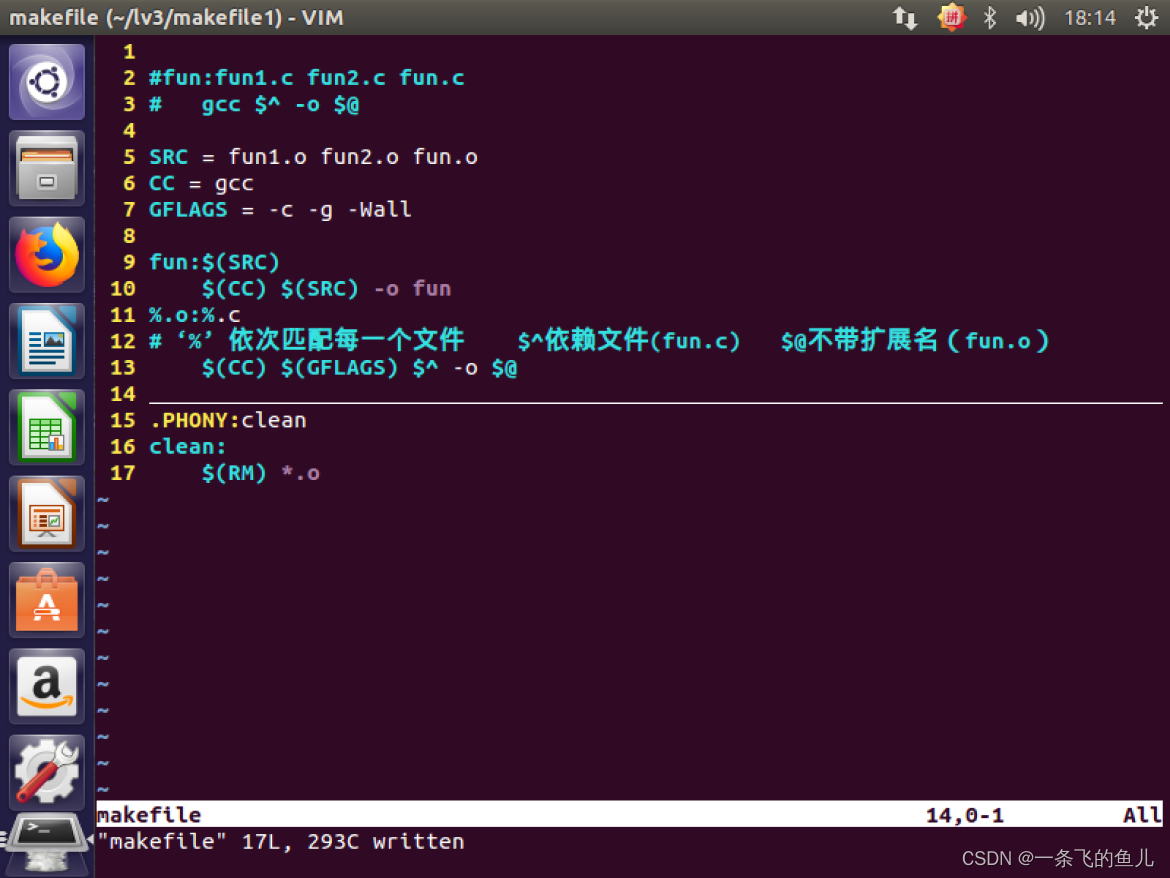
Task: Adjust sound using the speaker volume control
Action: pos(1029,17)
